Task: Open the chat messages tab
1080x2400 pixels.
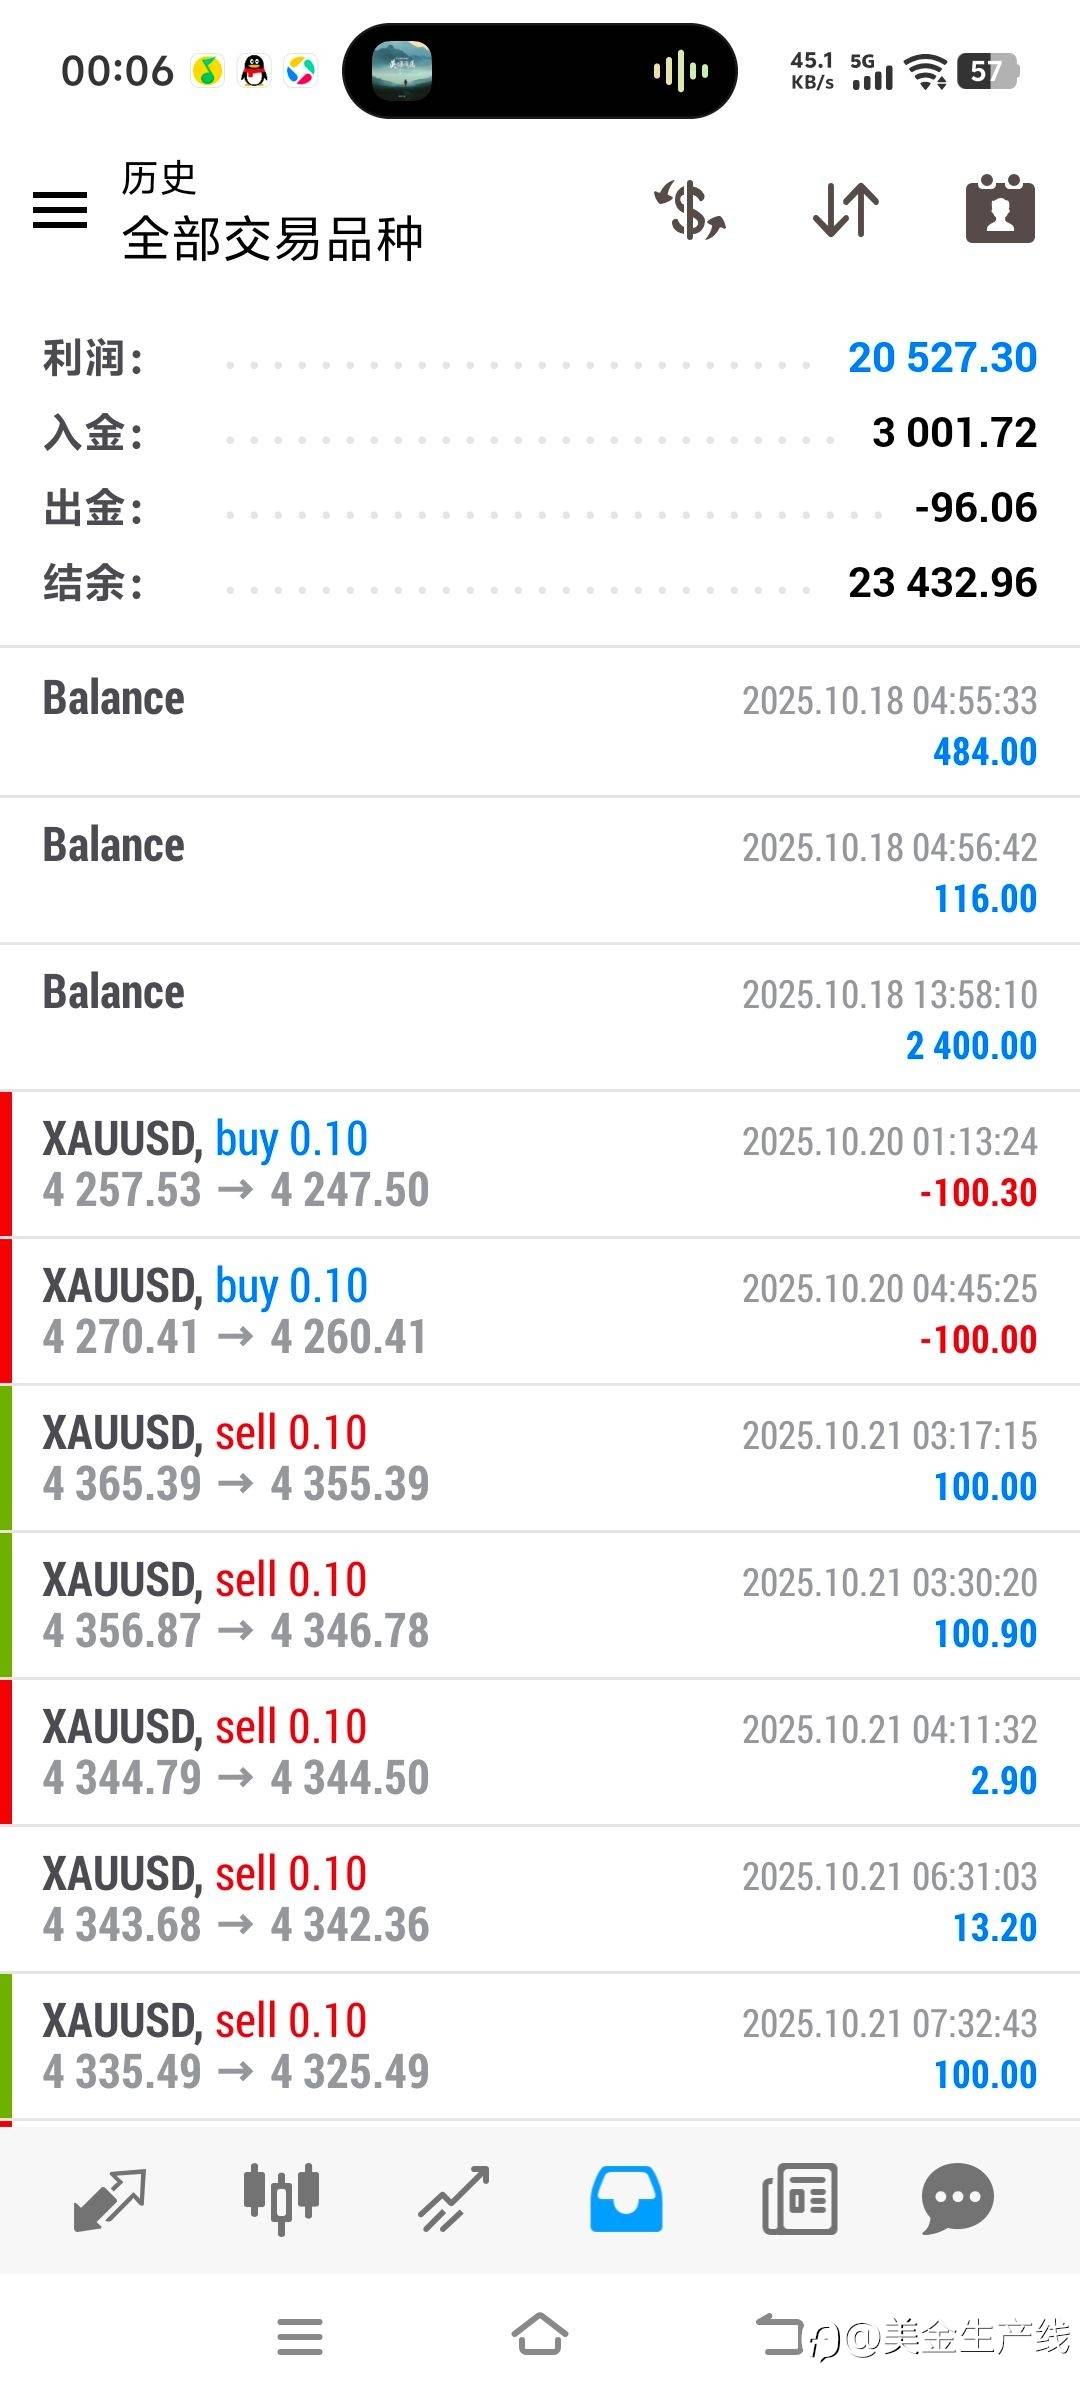Action: pos(957,2199)
